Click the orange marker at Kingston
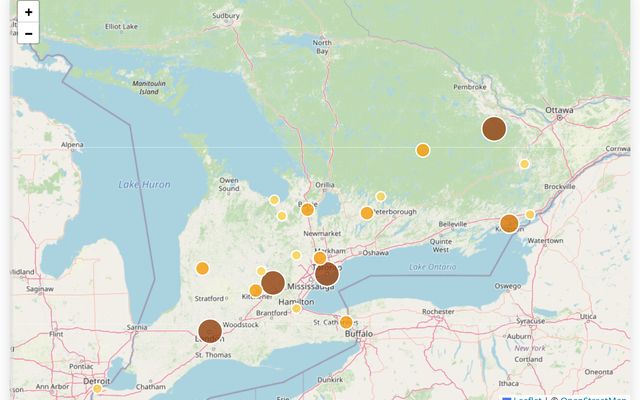Viewport: 640px width, 400px height. coord(509,223)
